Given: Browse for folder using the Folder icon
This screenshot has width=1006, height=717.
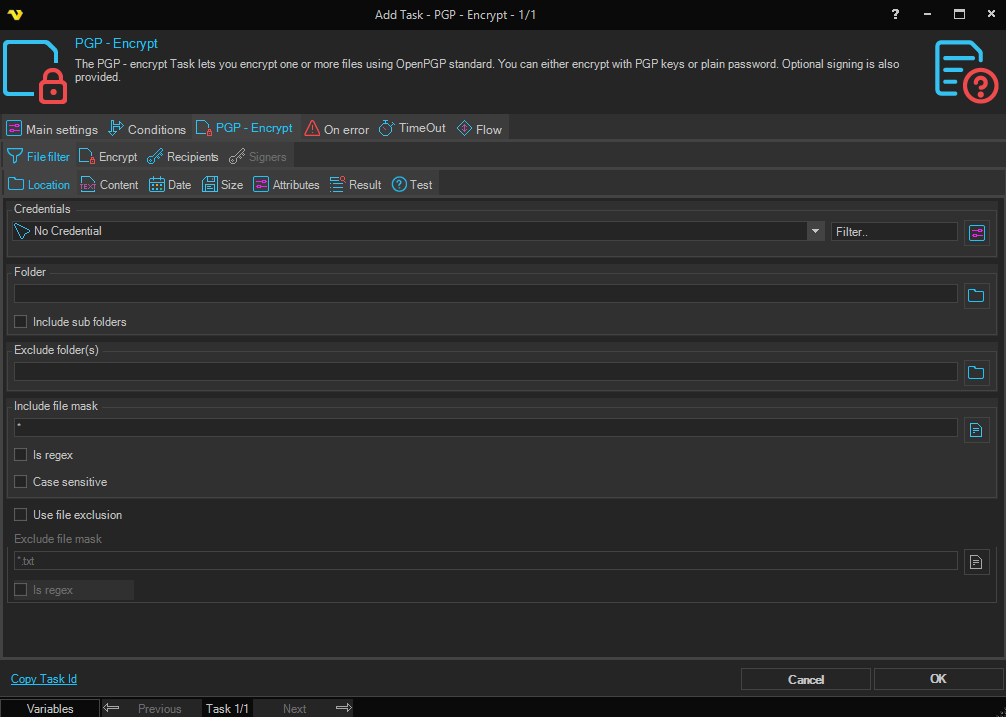Looking at the screenshot, I should (x=976, y=295).
